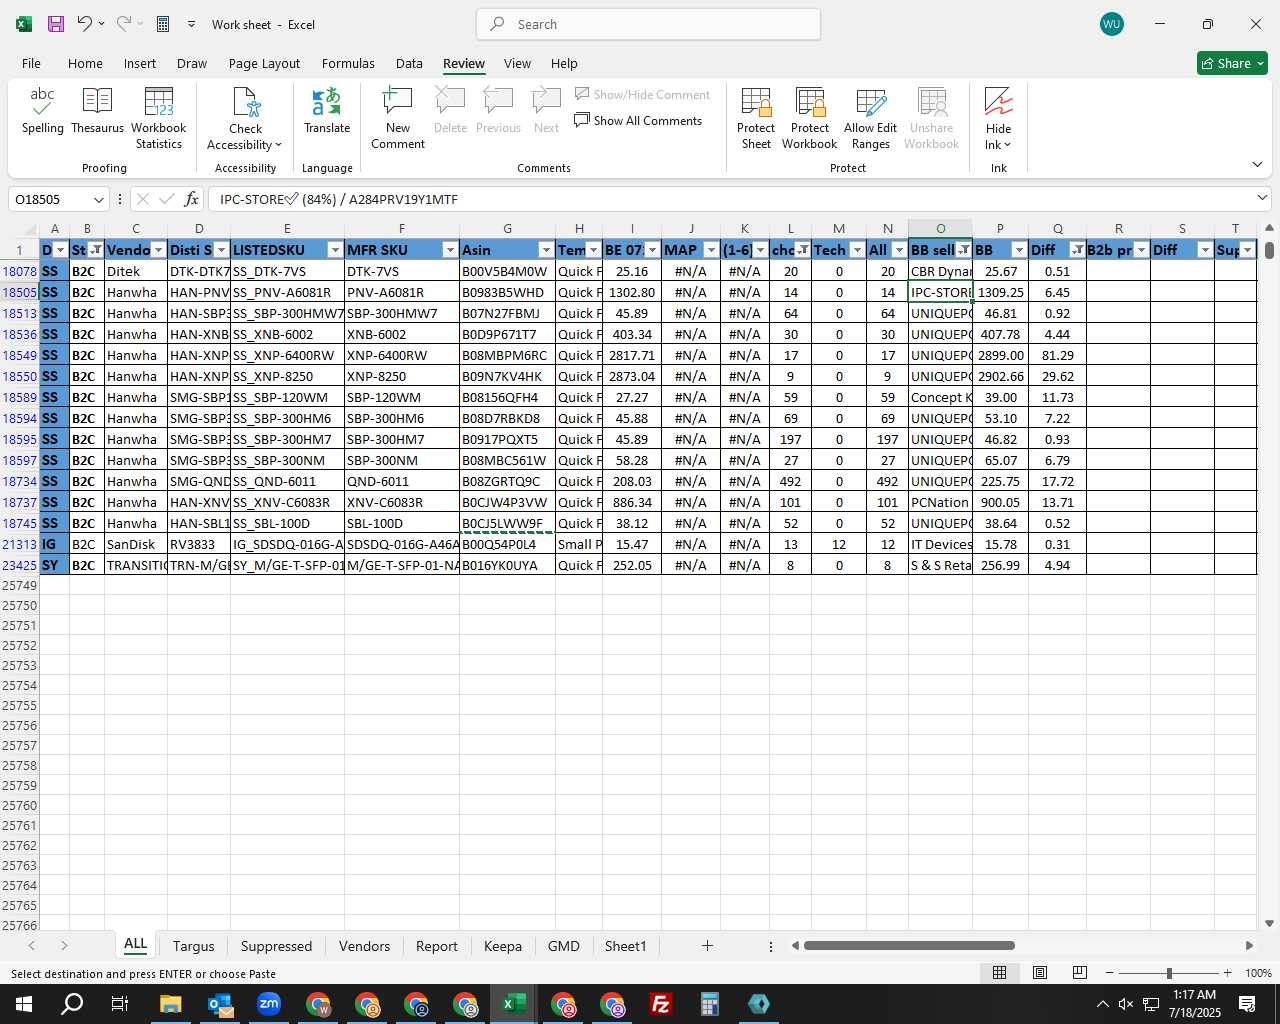This screenshot has height=1024, width=1280.
Task: Open the LISTEDSKU column filter dropdown
Action: pos(335,250)
